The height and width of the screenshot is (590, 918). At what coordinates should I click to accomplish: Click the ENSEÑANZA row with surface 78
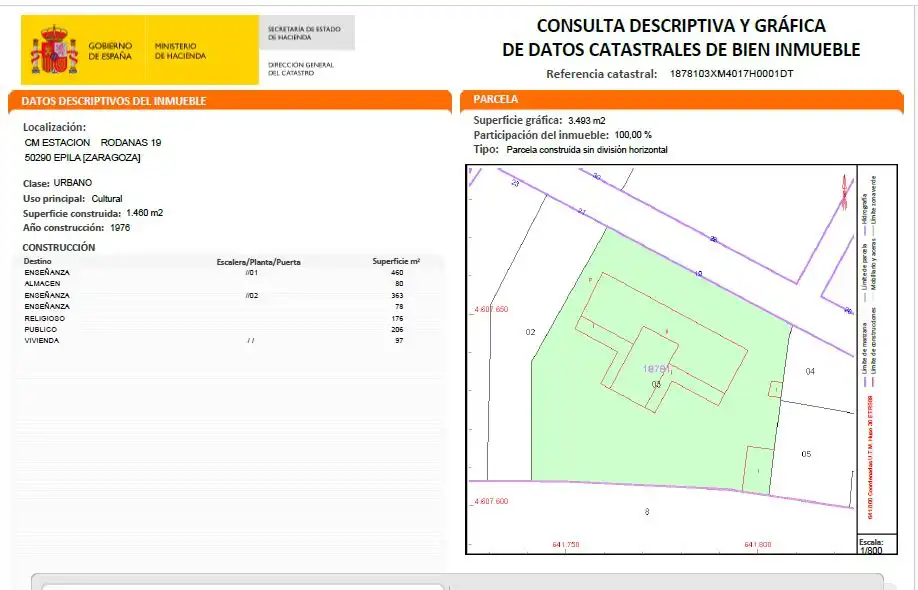point(228,306)
